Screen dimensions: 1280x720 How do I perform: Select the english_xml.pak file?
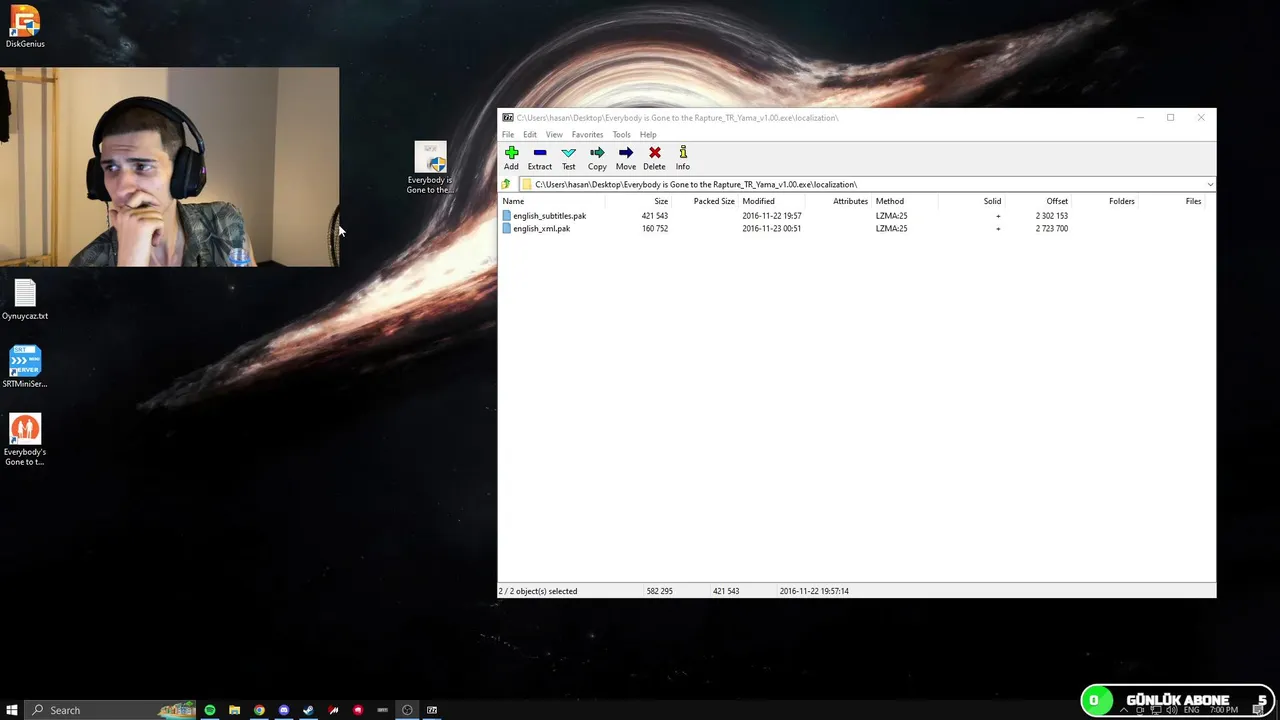pos(541,229)
